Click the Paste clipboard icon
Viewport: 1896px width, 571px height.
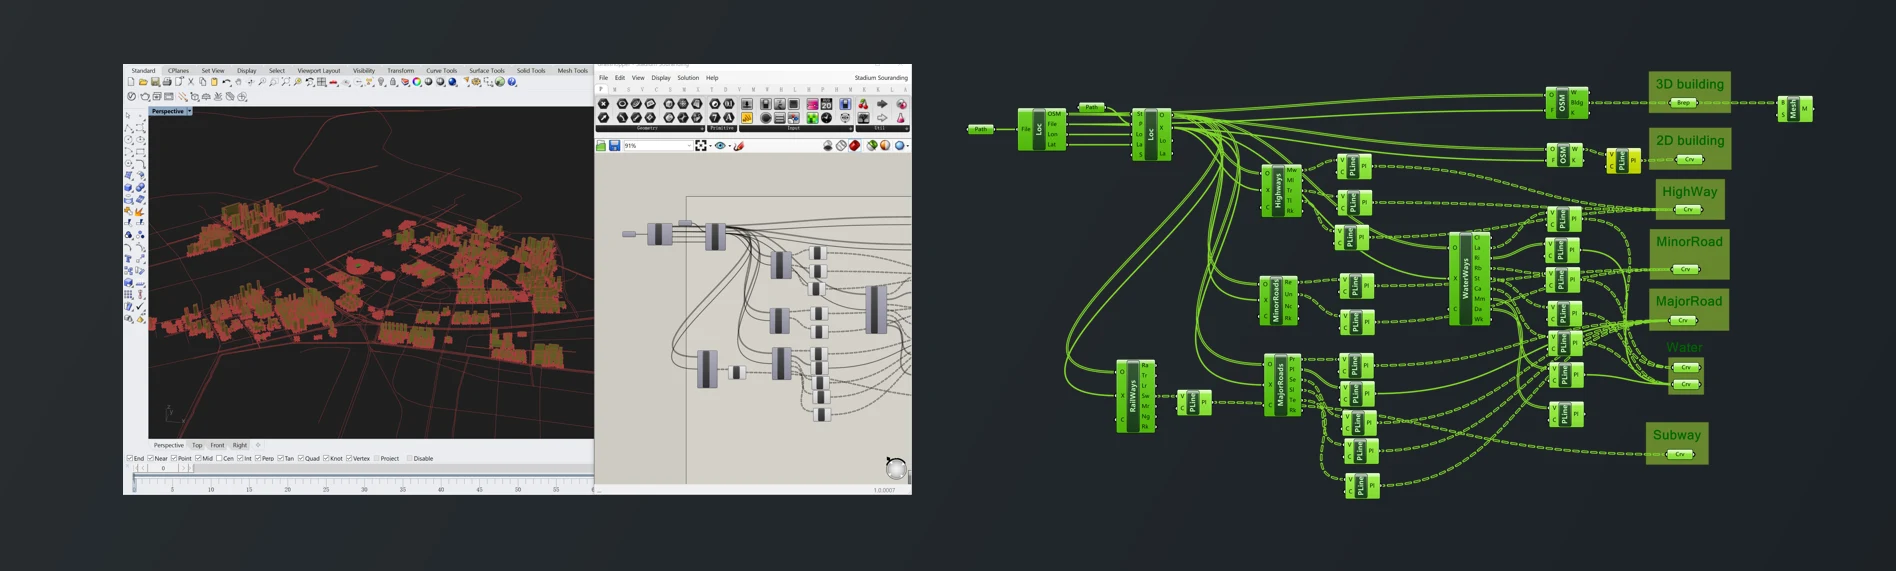tap(214, 82)
